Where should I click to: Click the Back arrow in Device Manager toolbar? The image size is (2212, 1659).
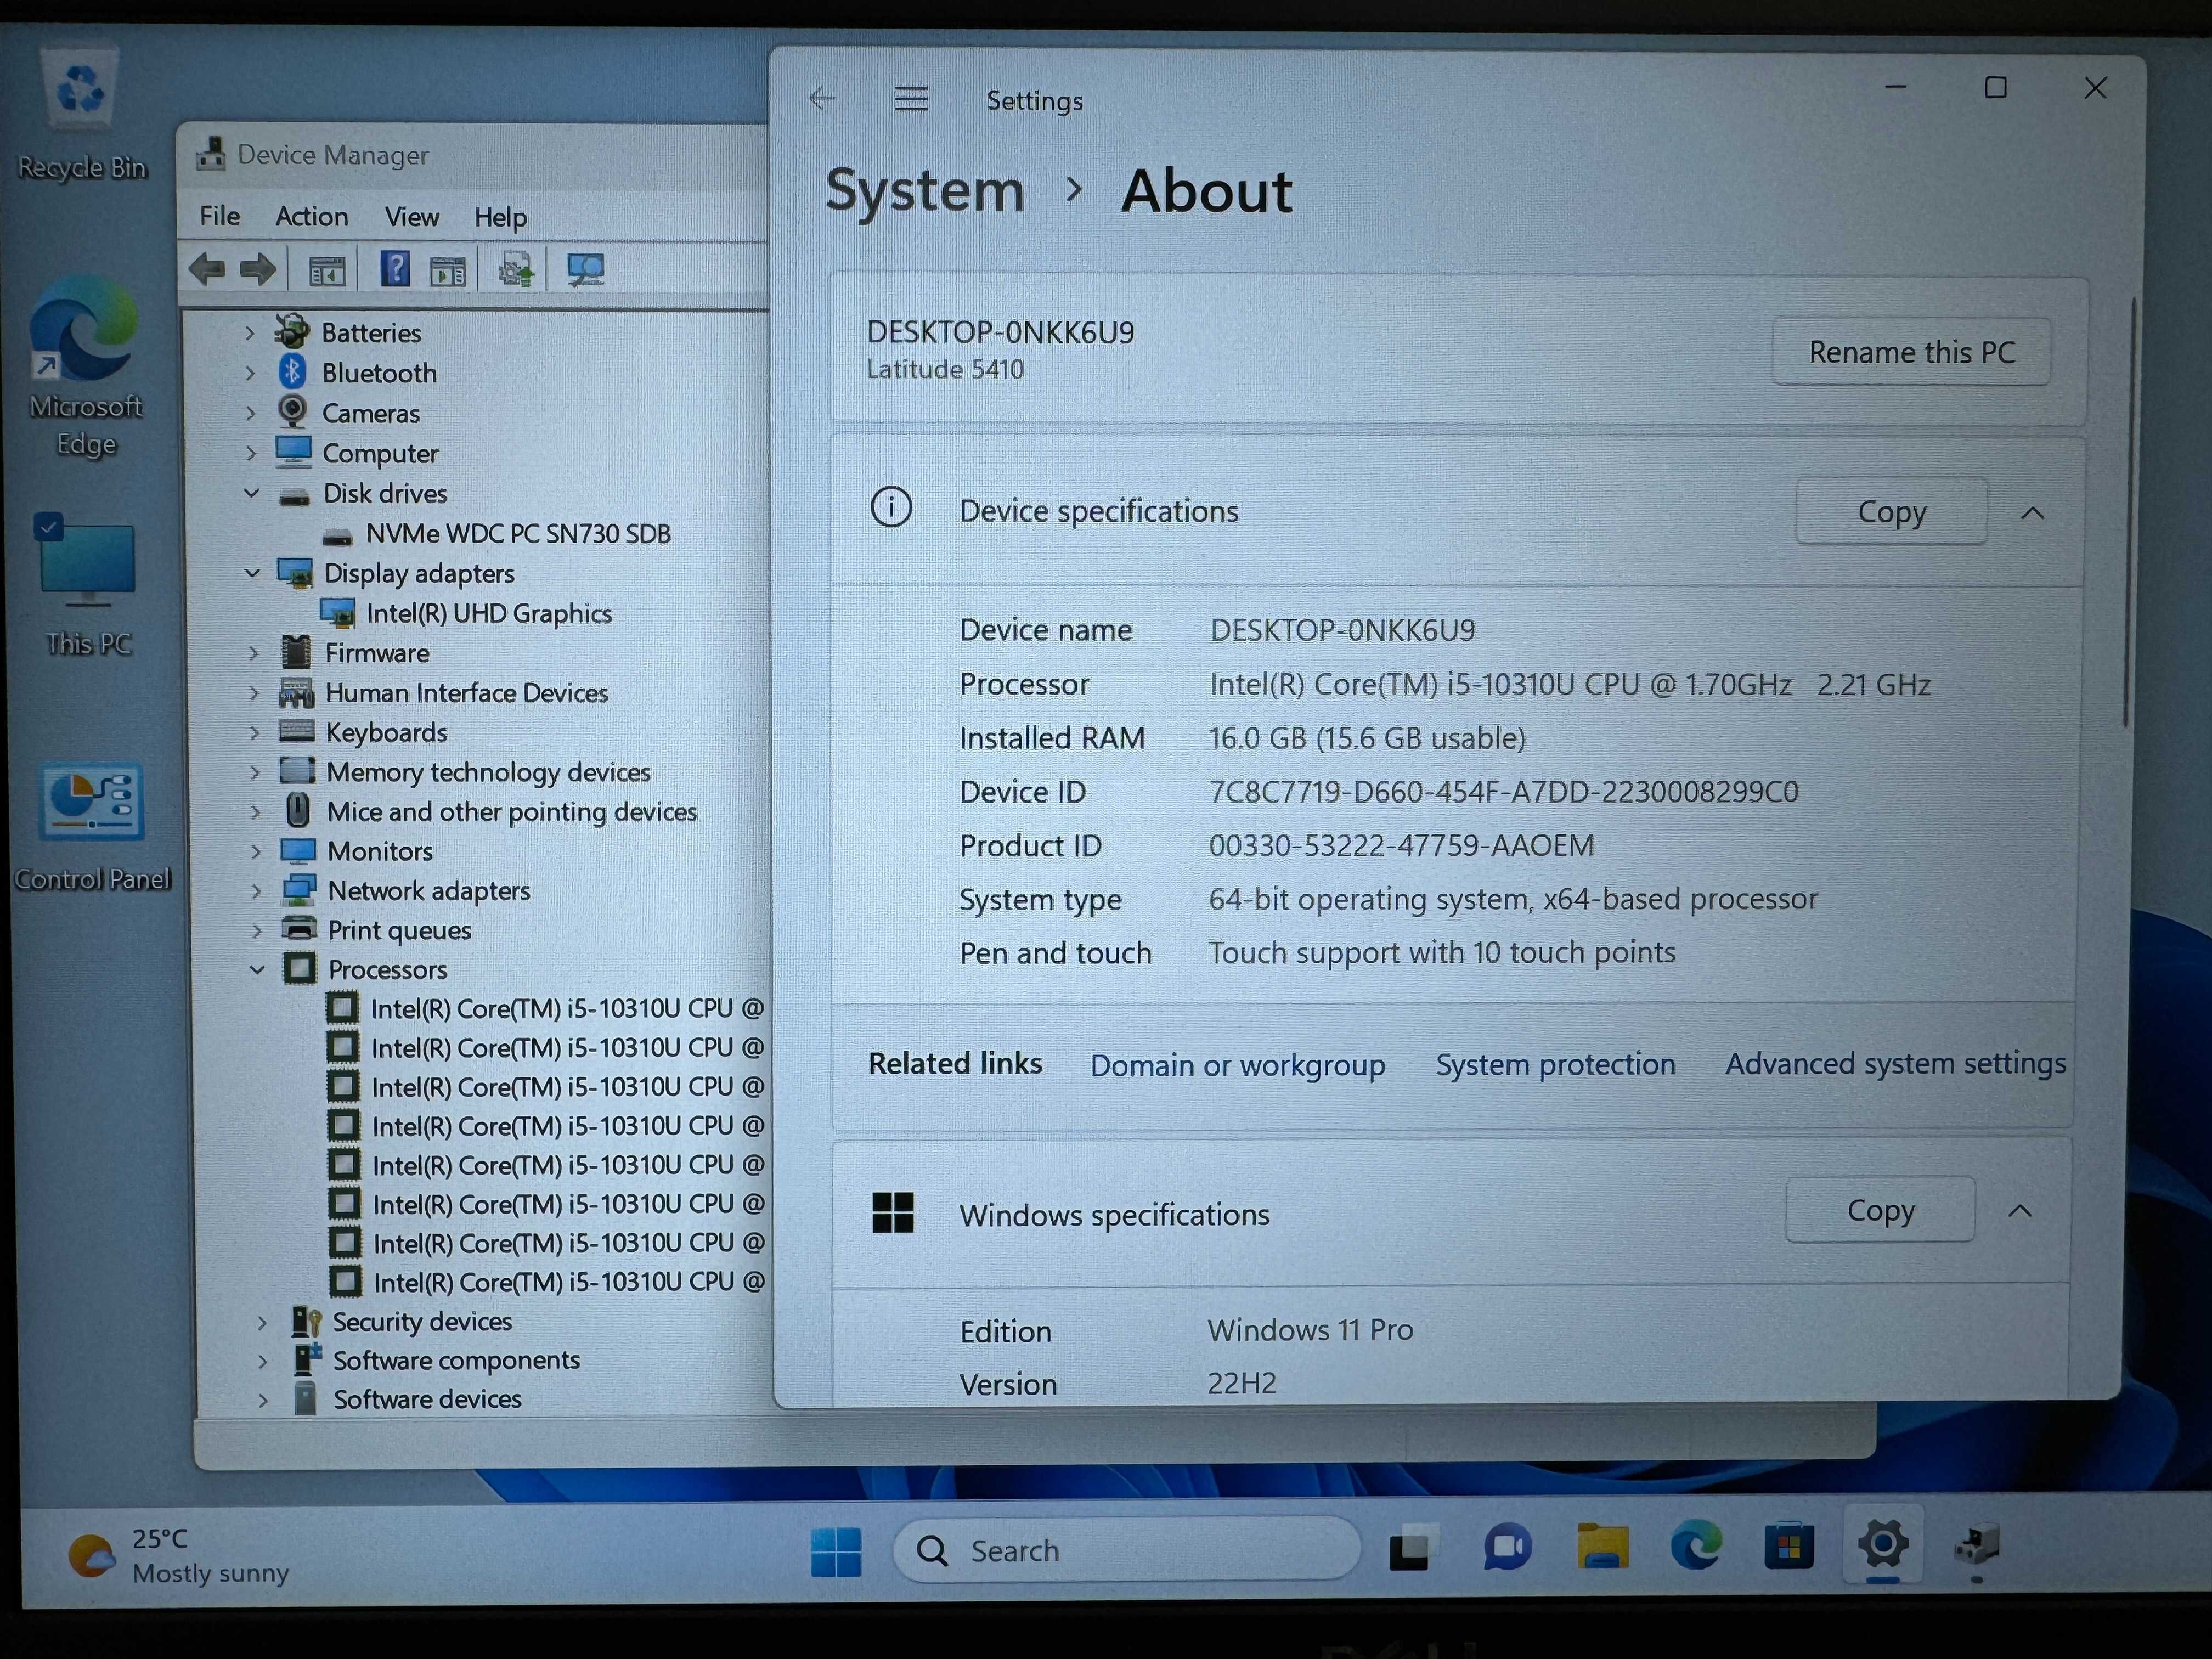tap(207, 269)
